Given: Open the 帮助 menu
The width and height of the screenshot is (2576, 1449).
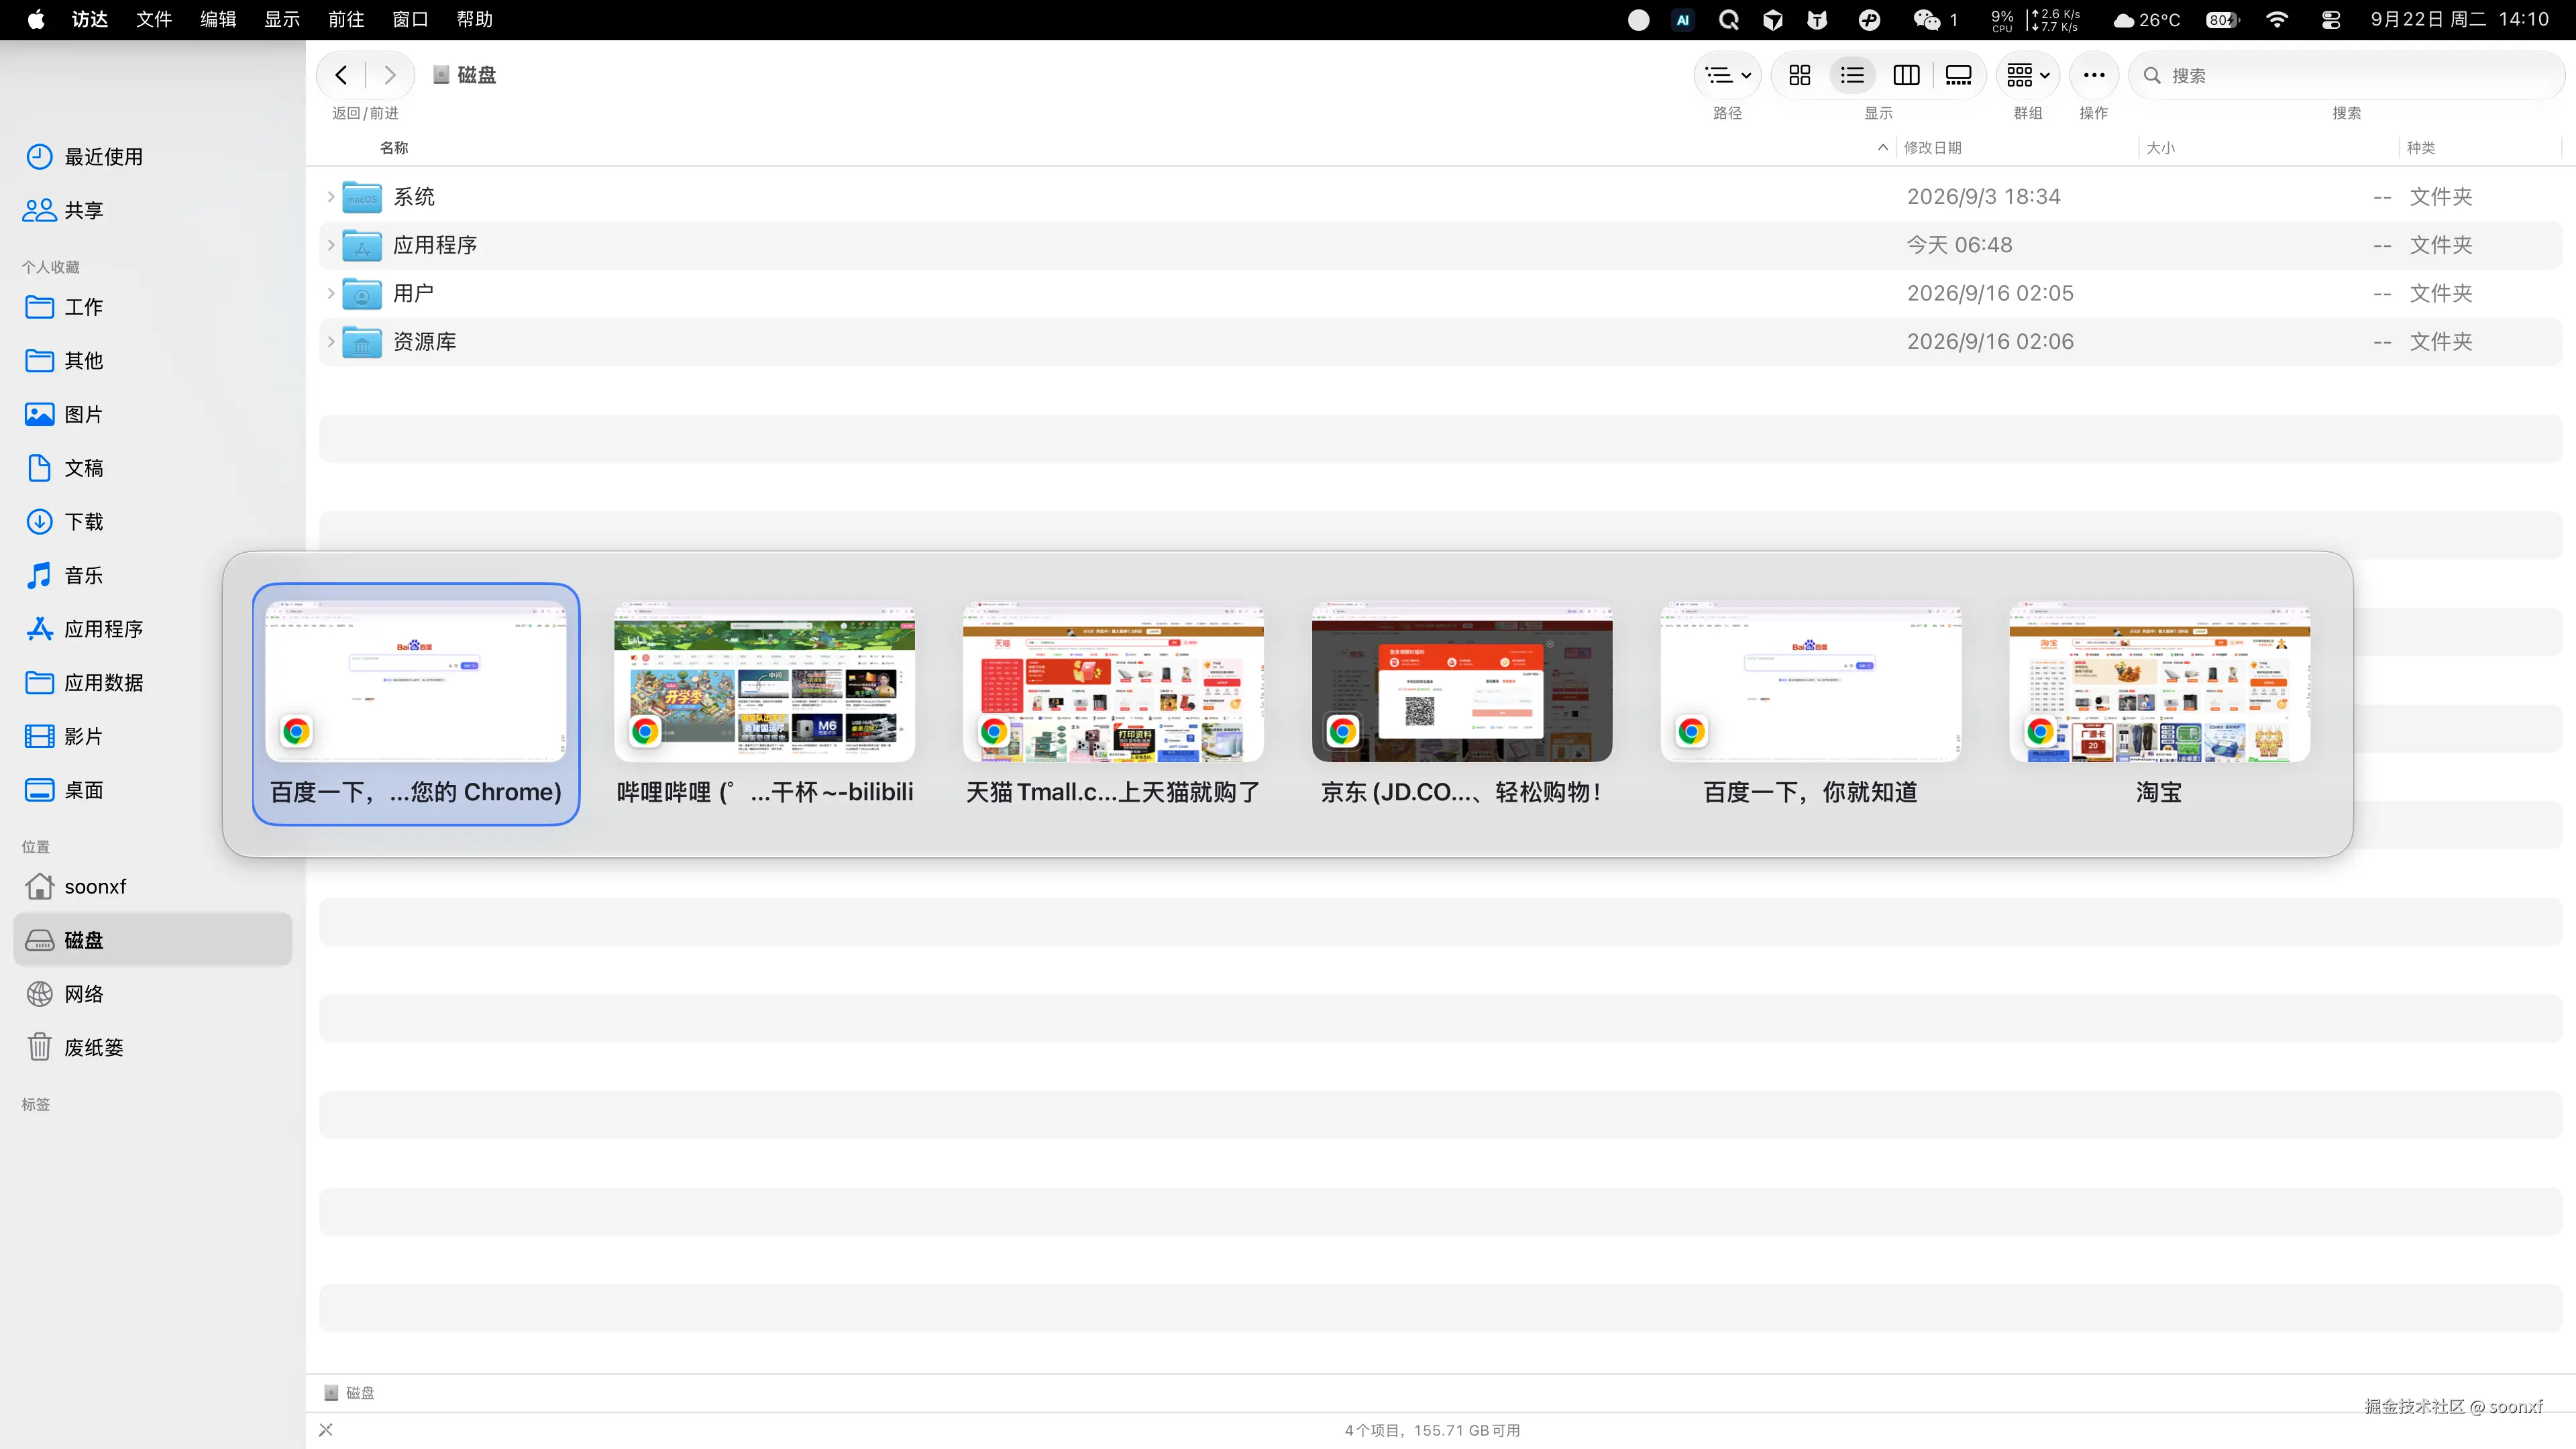Looking at the screenshot, I should coord(474,20).
